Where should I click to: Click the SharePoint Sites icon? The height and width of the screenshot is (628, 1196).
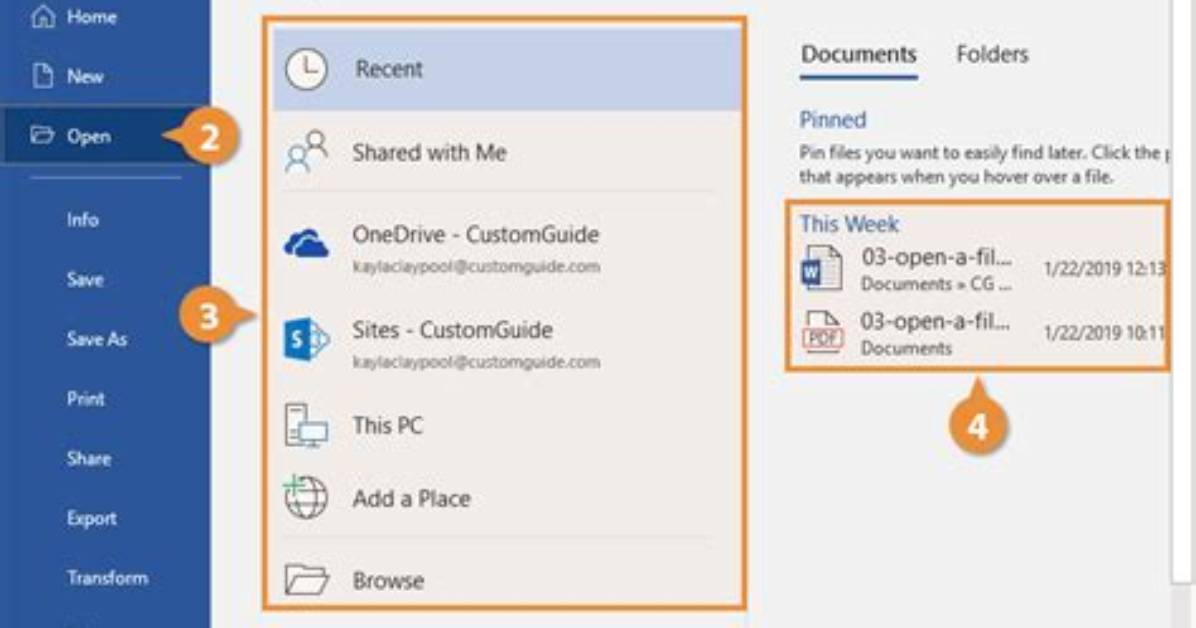[x=307, y=340]
